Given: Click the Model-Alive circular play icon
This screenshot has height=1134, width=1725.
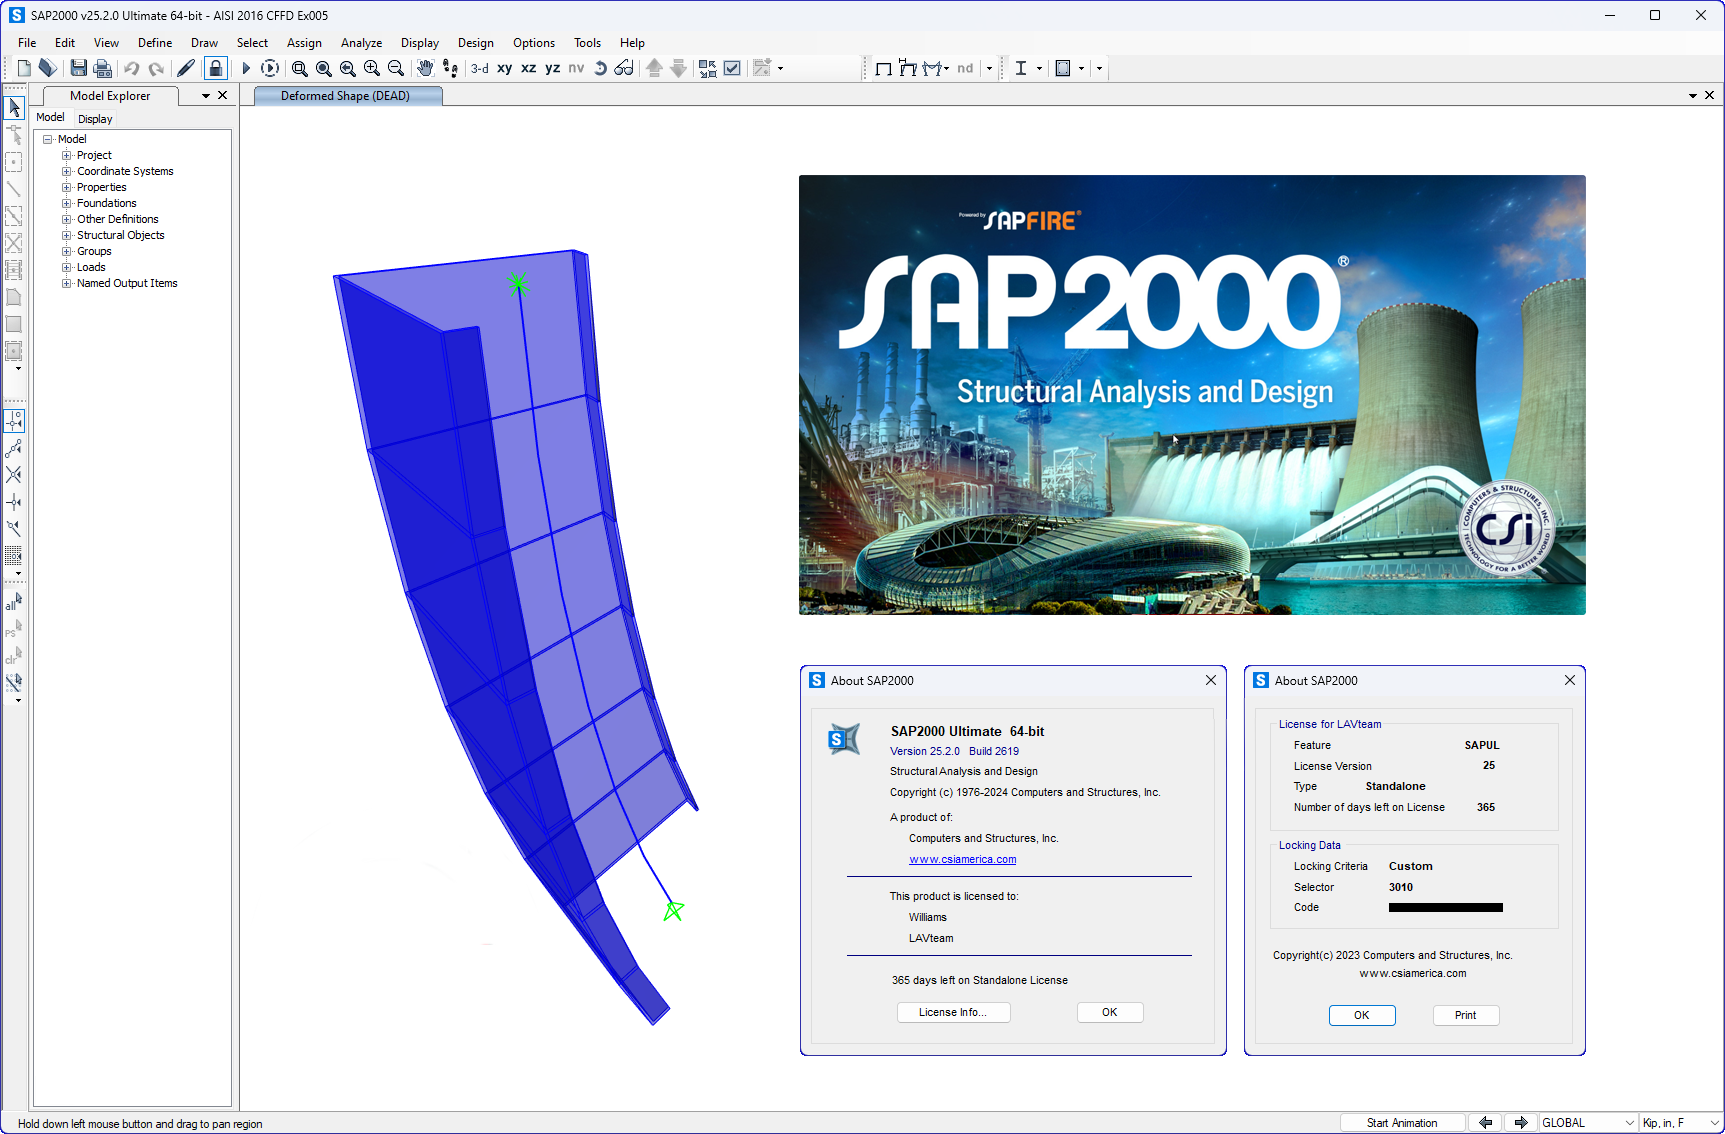Looking at the screenshot, I should pos(270,68).
